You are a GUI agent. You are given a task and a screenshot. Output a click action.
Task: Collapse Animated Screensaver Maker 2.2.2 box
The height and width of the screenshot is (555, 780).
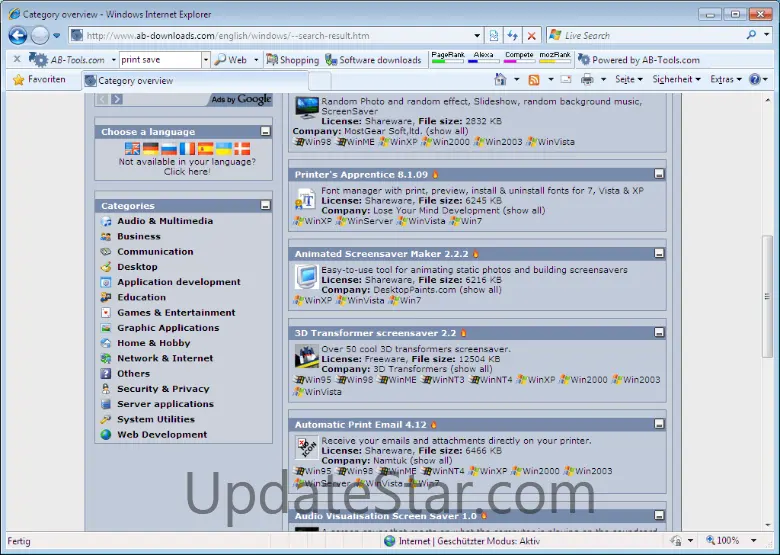coord(659,254)
